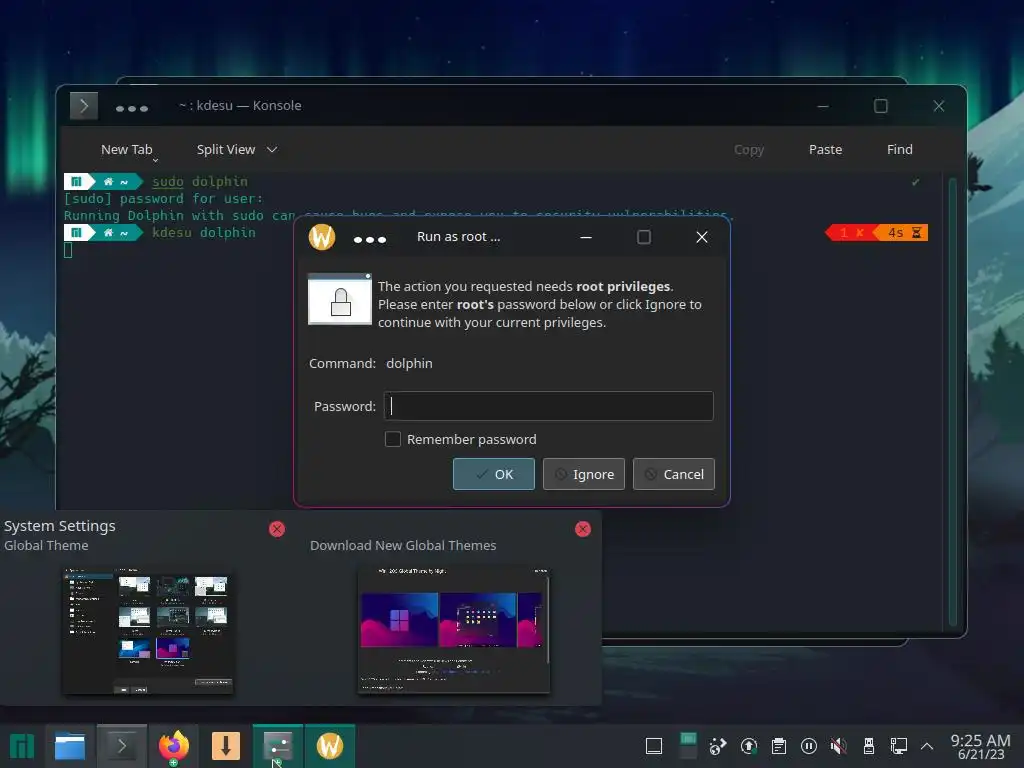
Task: Click the Ignore button
Action: click(x=584, y=474)
